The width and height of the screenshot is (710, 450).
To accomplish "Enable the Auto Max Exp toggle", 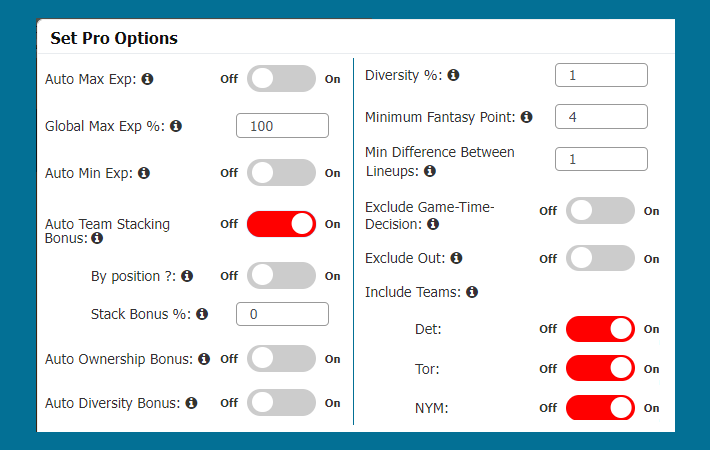I will 281,79.
